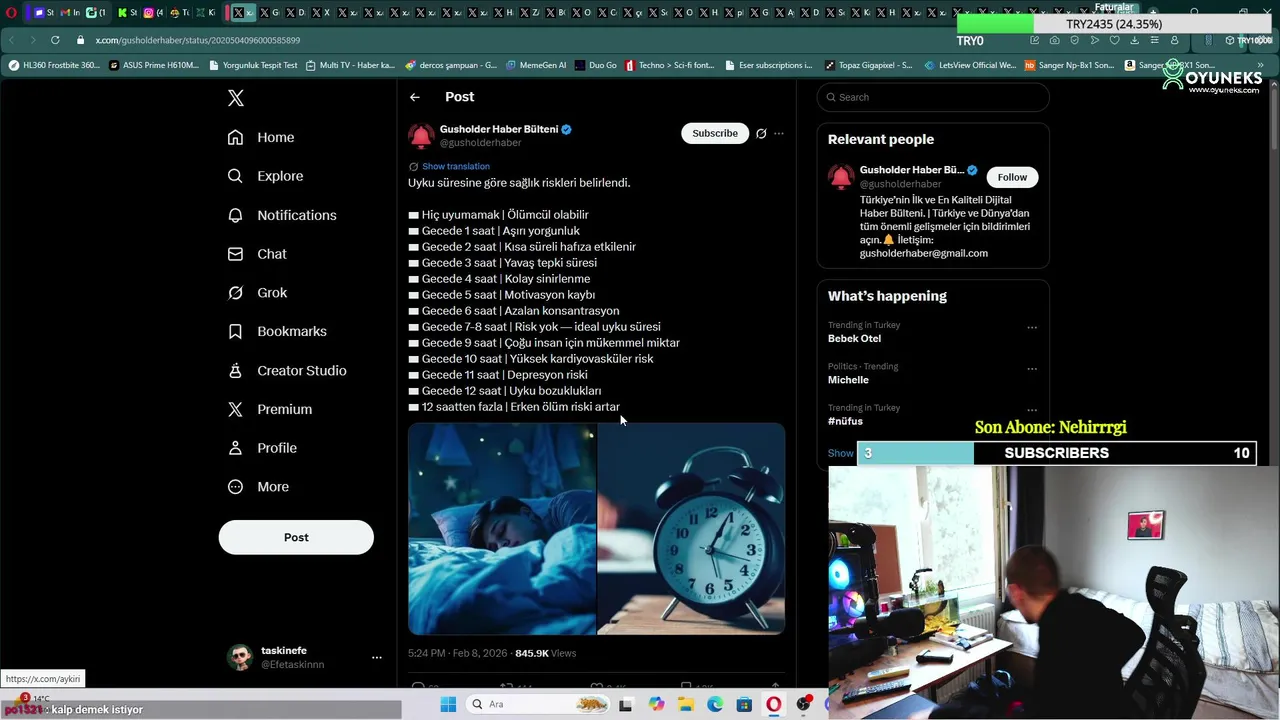Screen dimensions: 1280x720
Task: Reload the page in Opera
Action: coord(54,40)
